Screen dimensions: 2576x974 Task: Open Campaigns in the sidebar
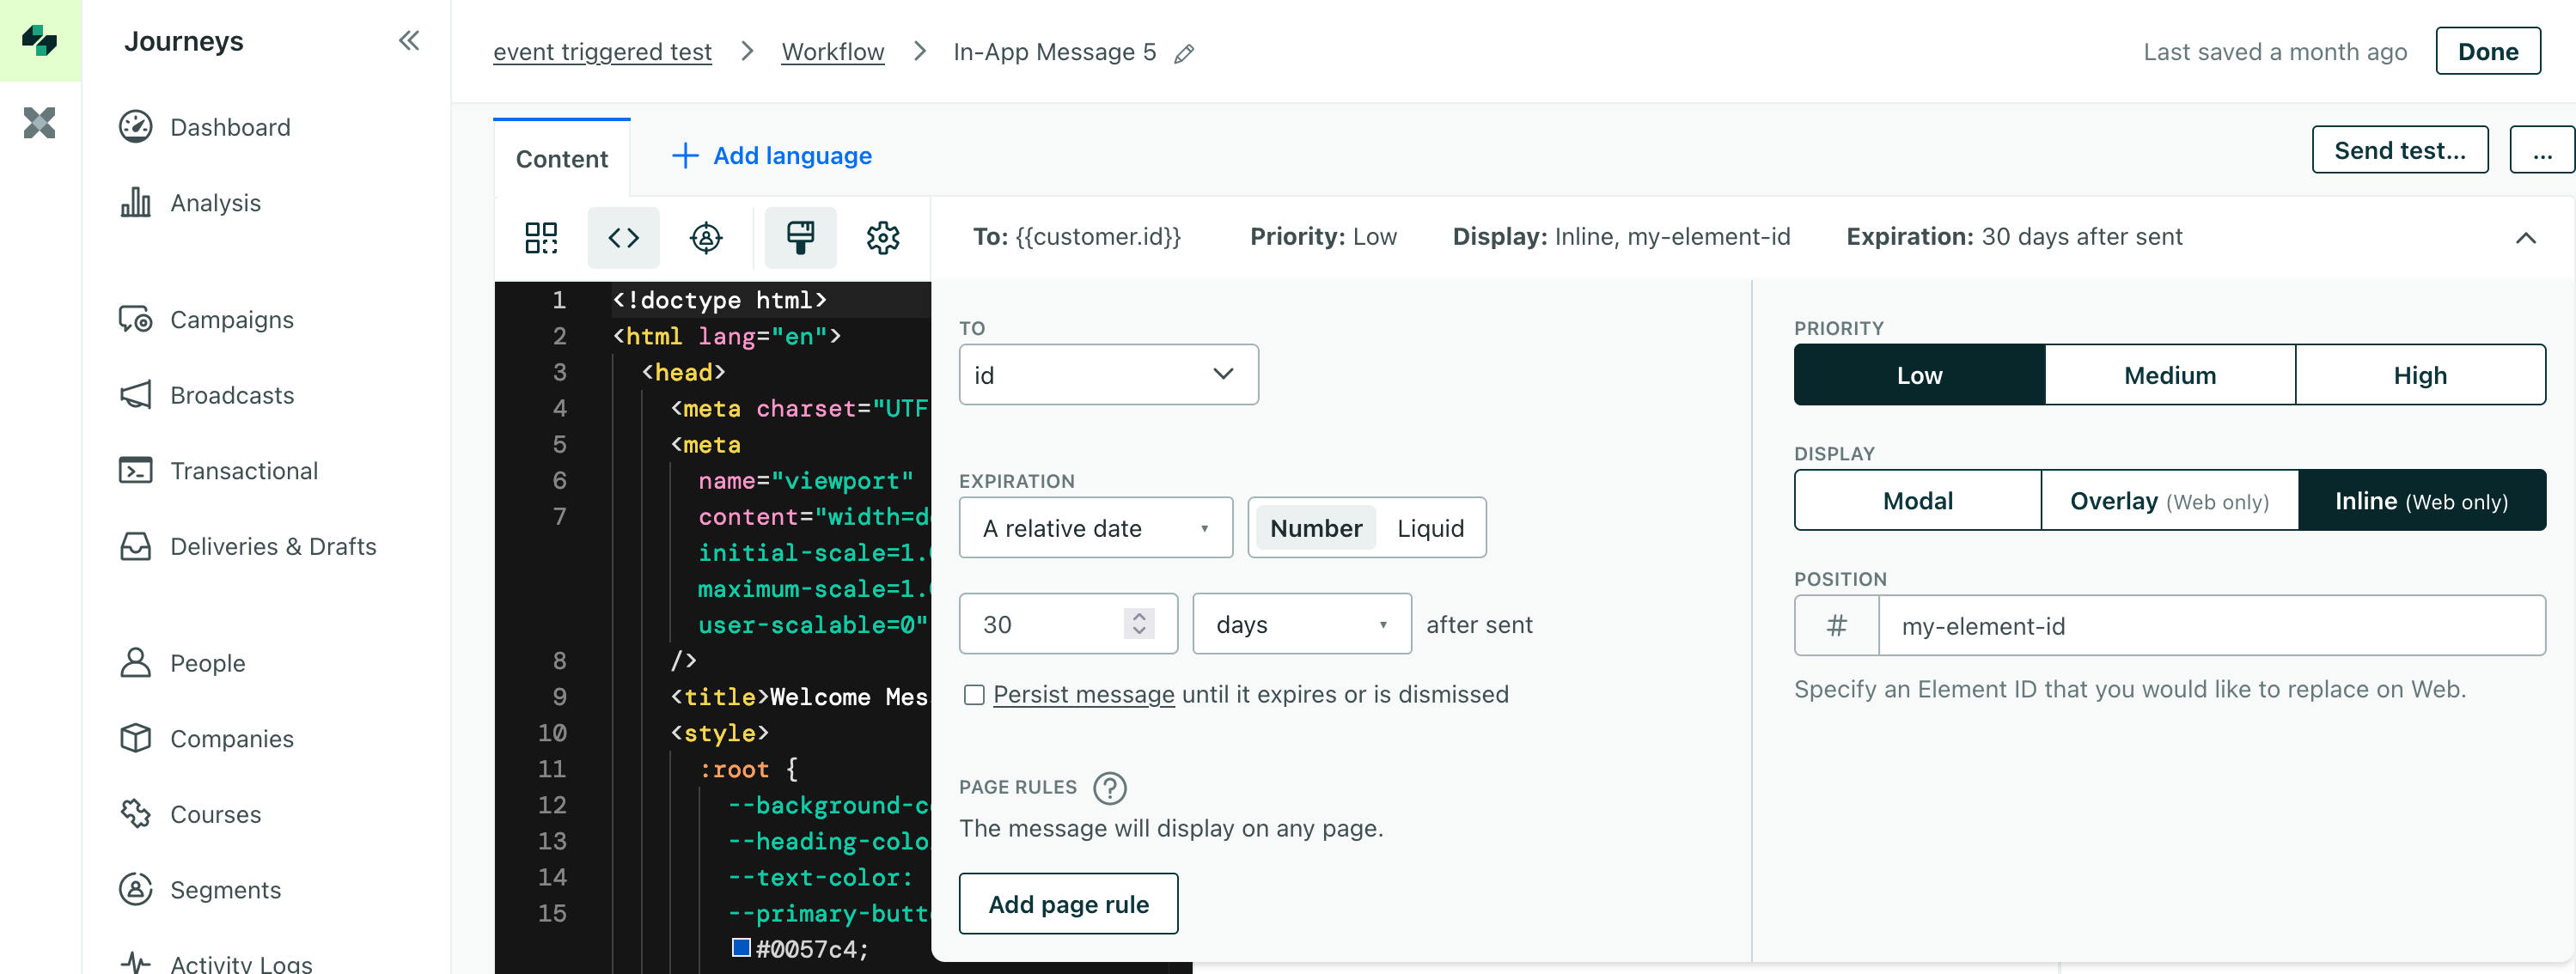click(231, 319)
